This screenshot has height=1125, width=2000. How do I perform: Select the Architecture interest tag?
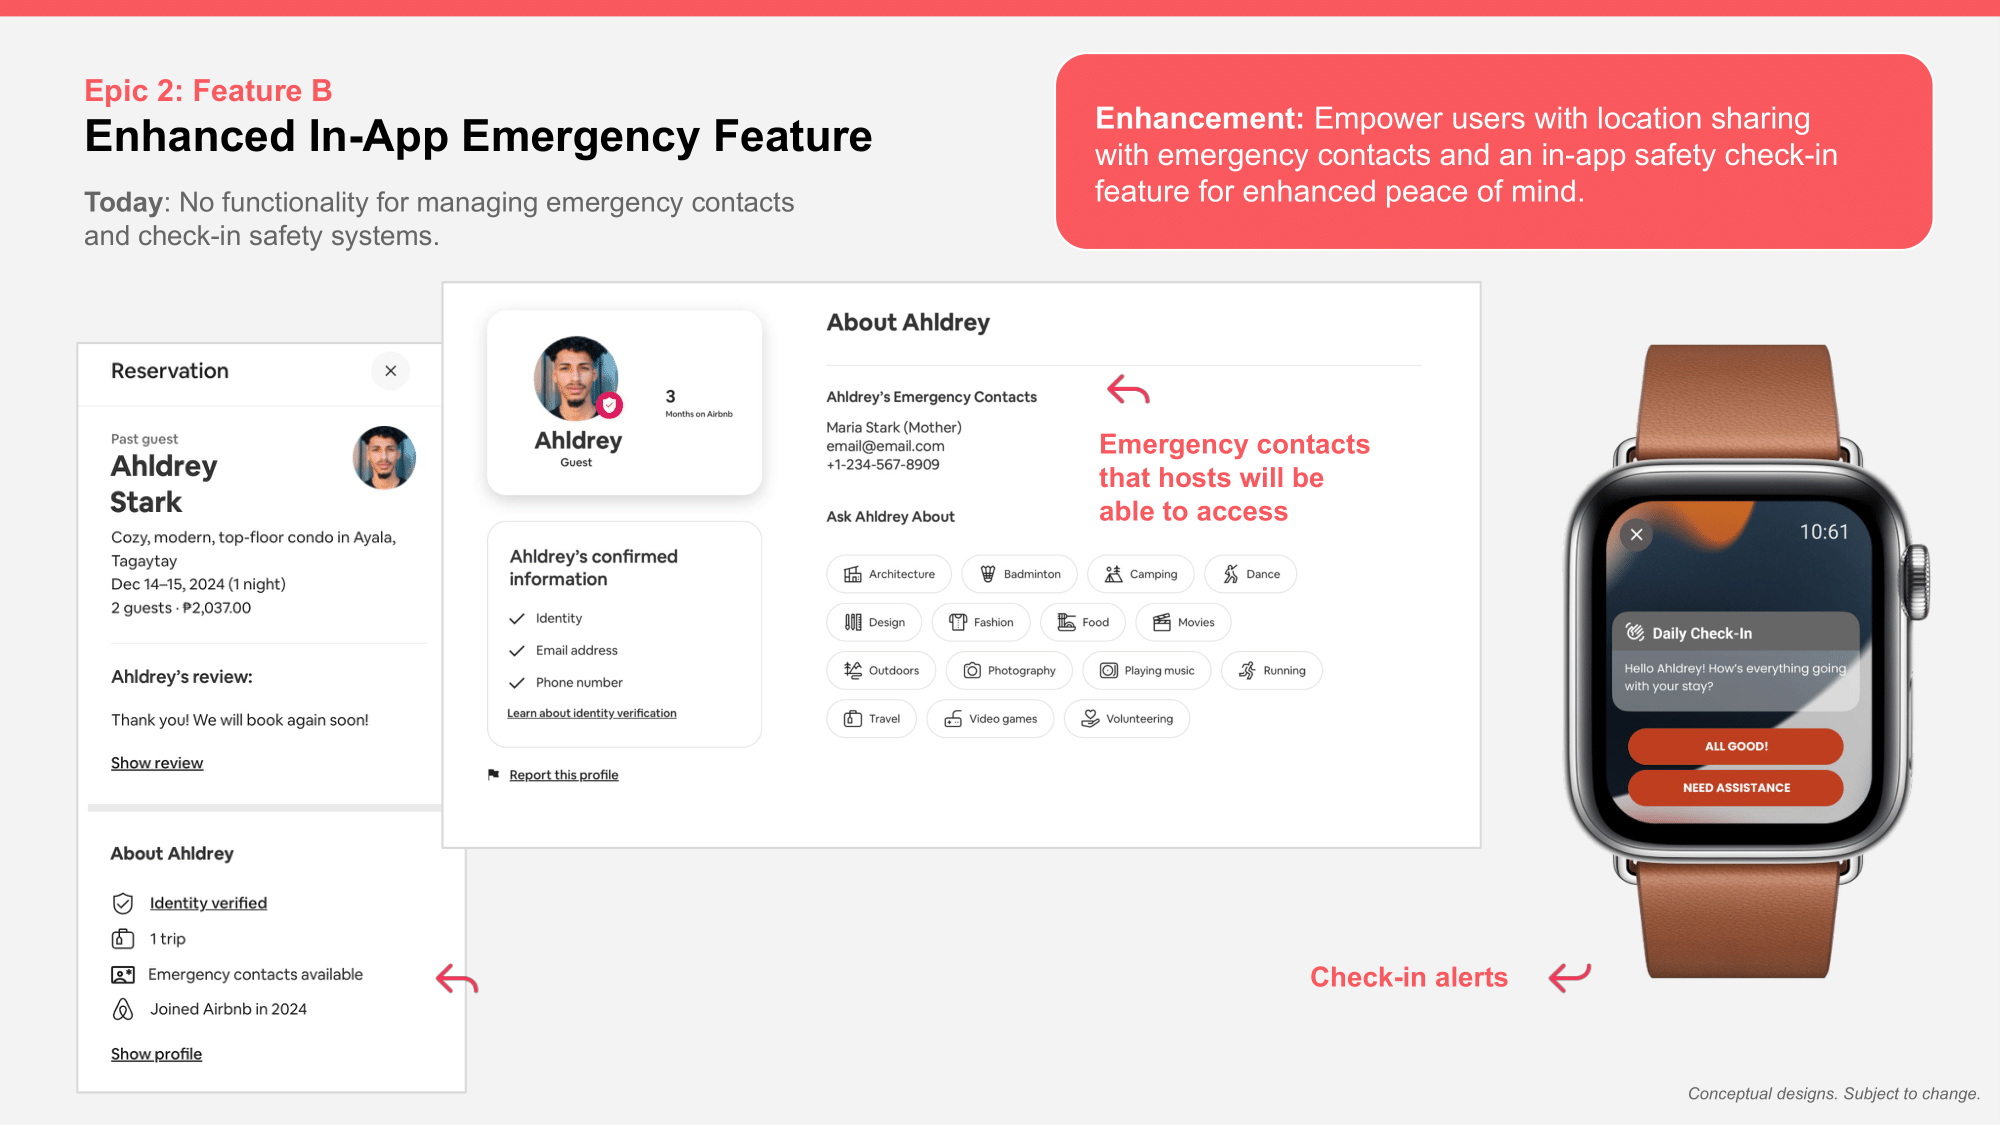tap(889, 574)
